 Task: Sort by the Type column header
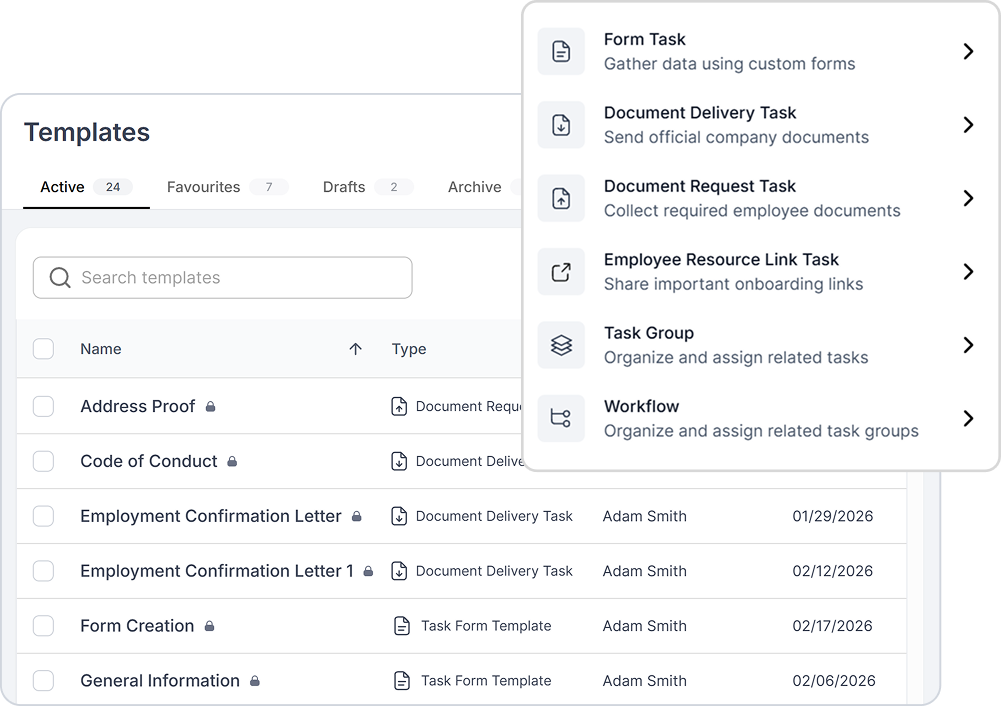click(x=409, y=349)
